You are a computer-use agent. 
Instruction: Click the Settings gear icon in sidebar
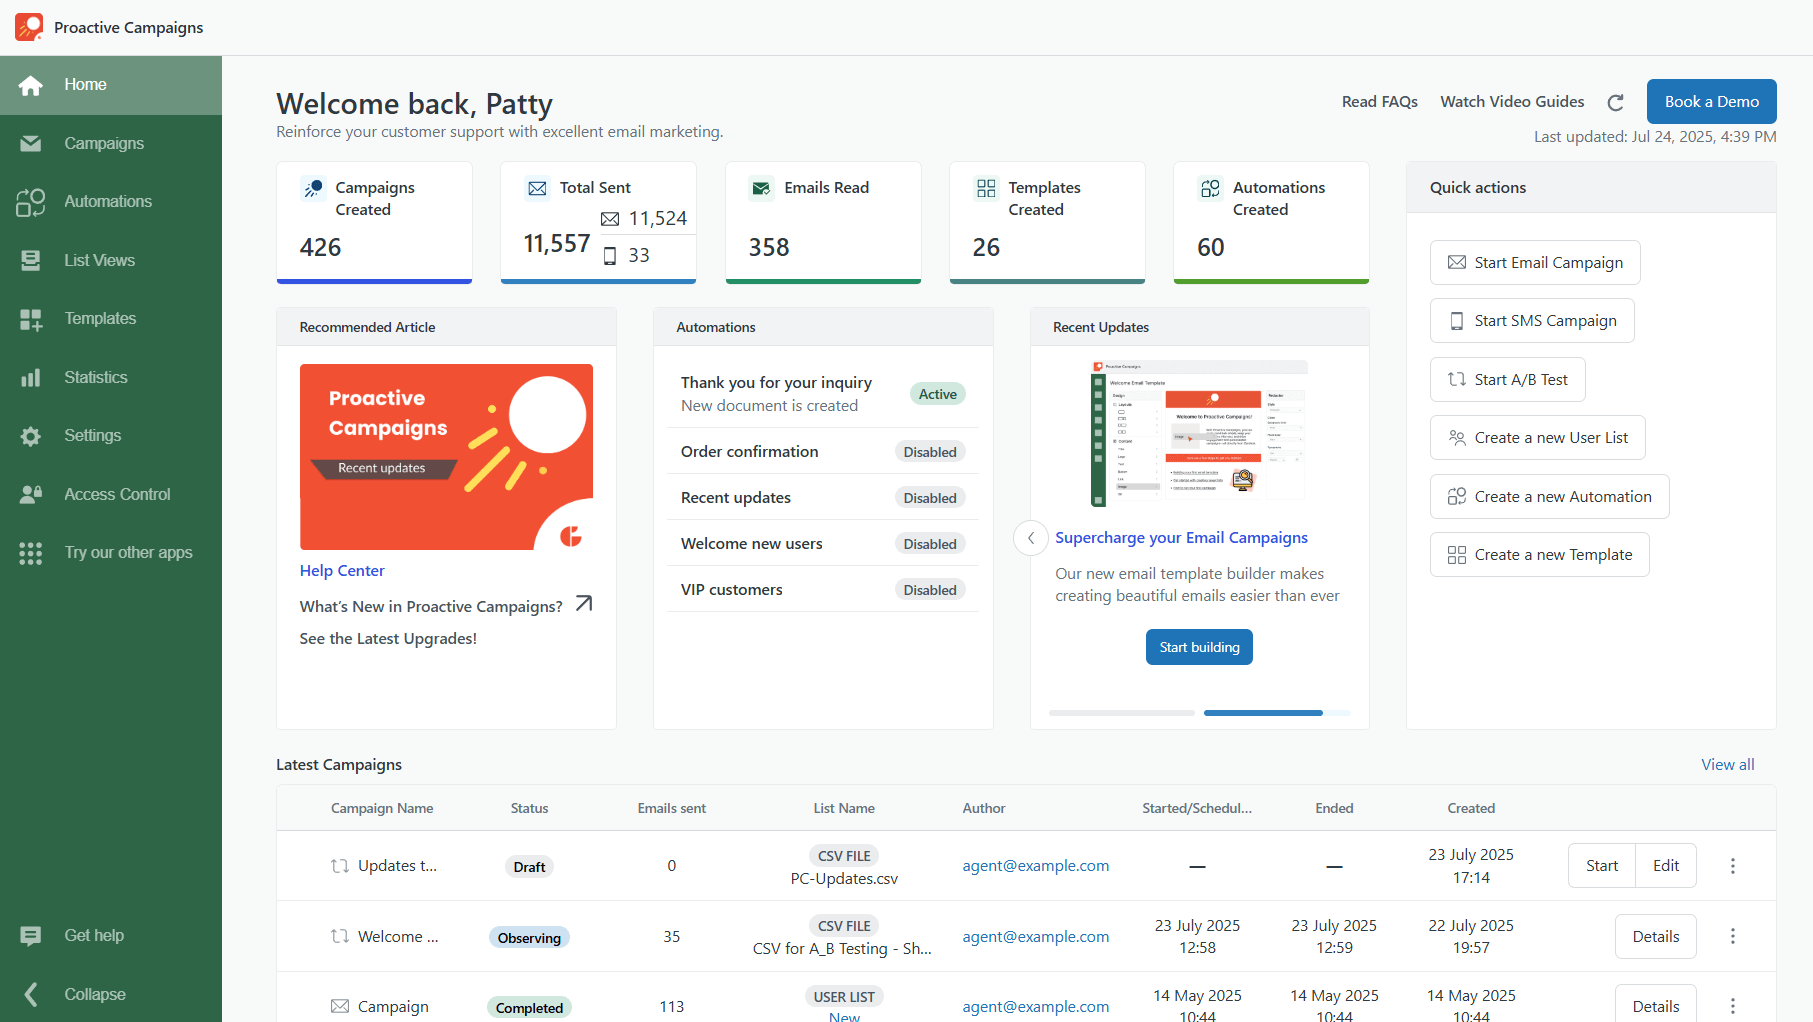point(31,436)
